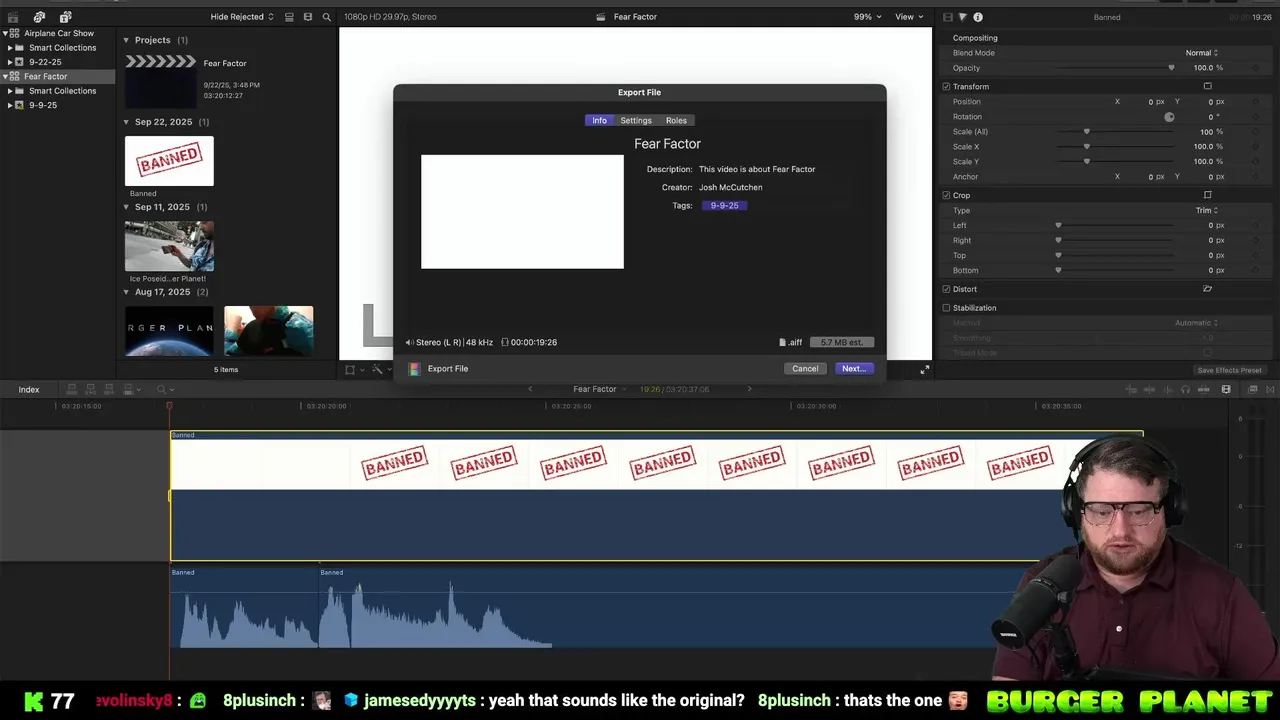
Task: Collapse the Sep 11, 2025 group
Action: [x=126, y=207]
